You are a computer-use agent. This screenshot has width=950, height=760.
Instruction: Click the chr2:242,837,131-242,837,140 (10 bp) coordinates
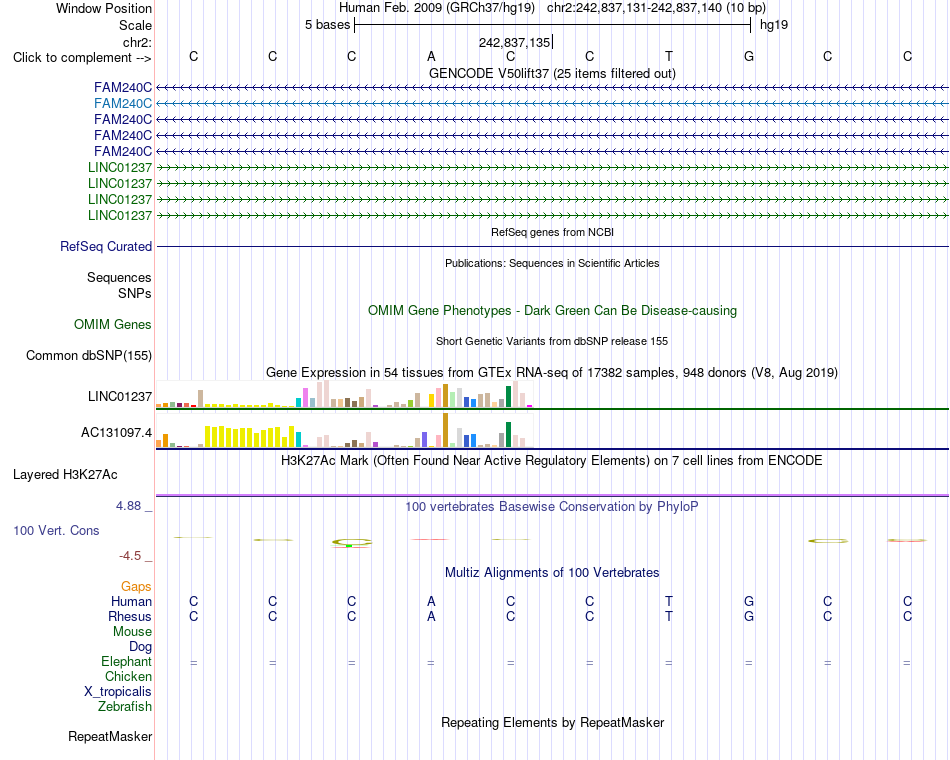click(656, 8)
